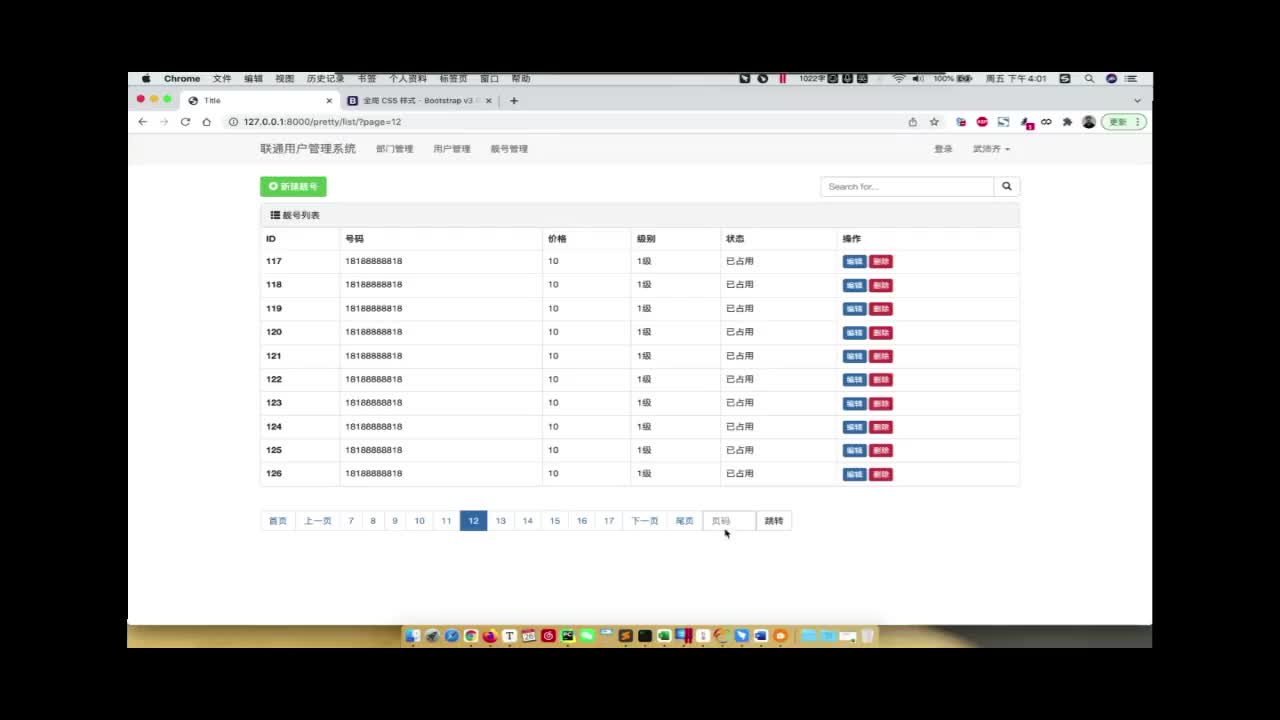
Task: Go back with the browser back arrow
Action: point(142,122)
